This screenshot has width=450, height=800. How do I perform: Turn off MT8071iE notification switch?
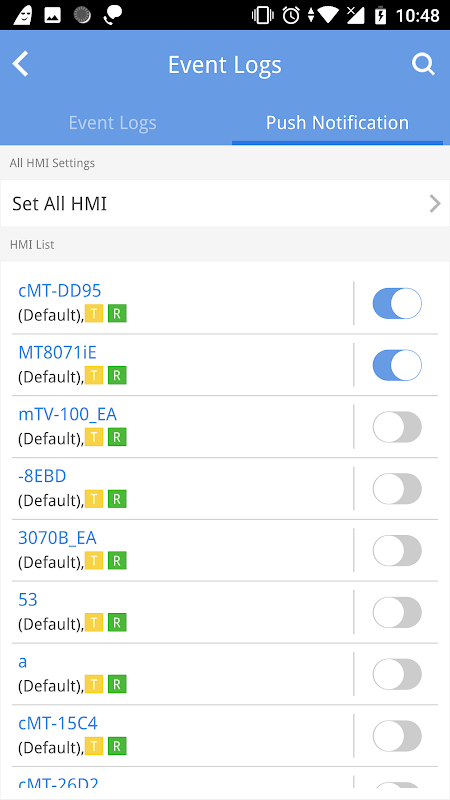[x=397, y=365]
